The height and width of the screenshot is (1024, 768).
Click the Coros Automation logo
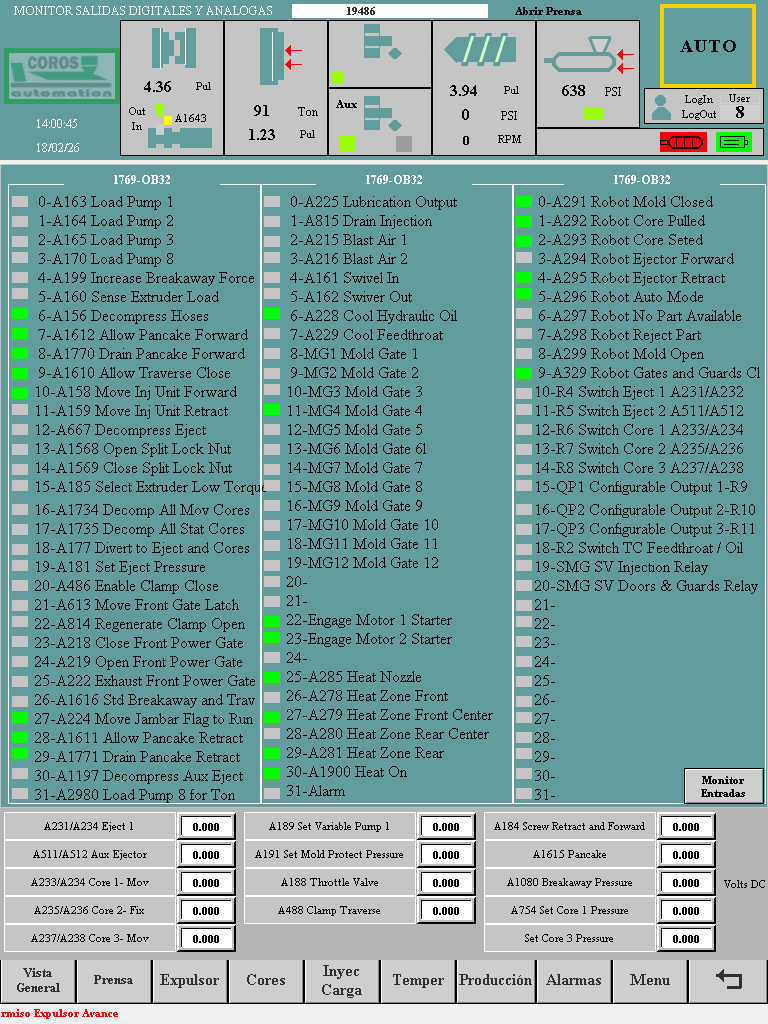pos(60,76)
